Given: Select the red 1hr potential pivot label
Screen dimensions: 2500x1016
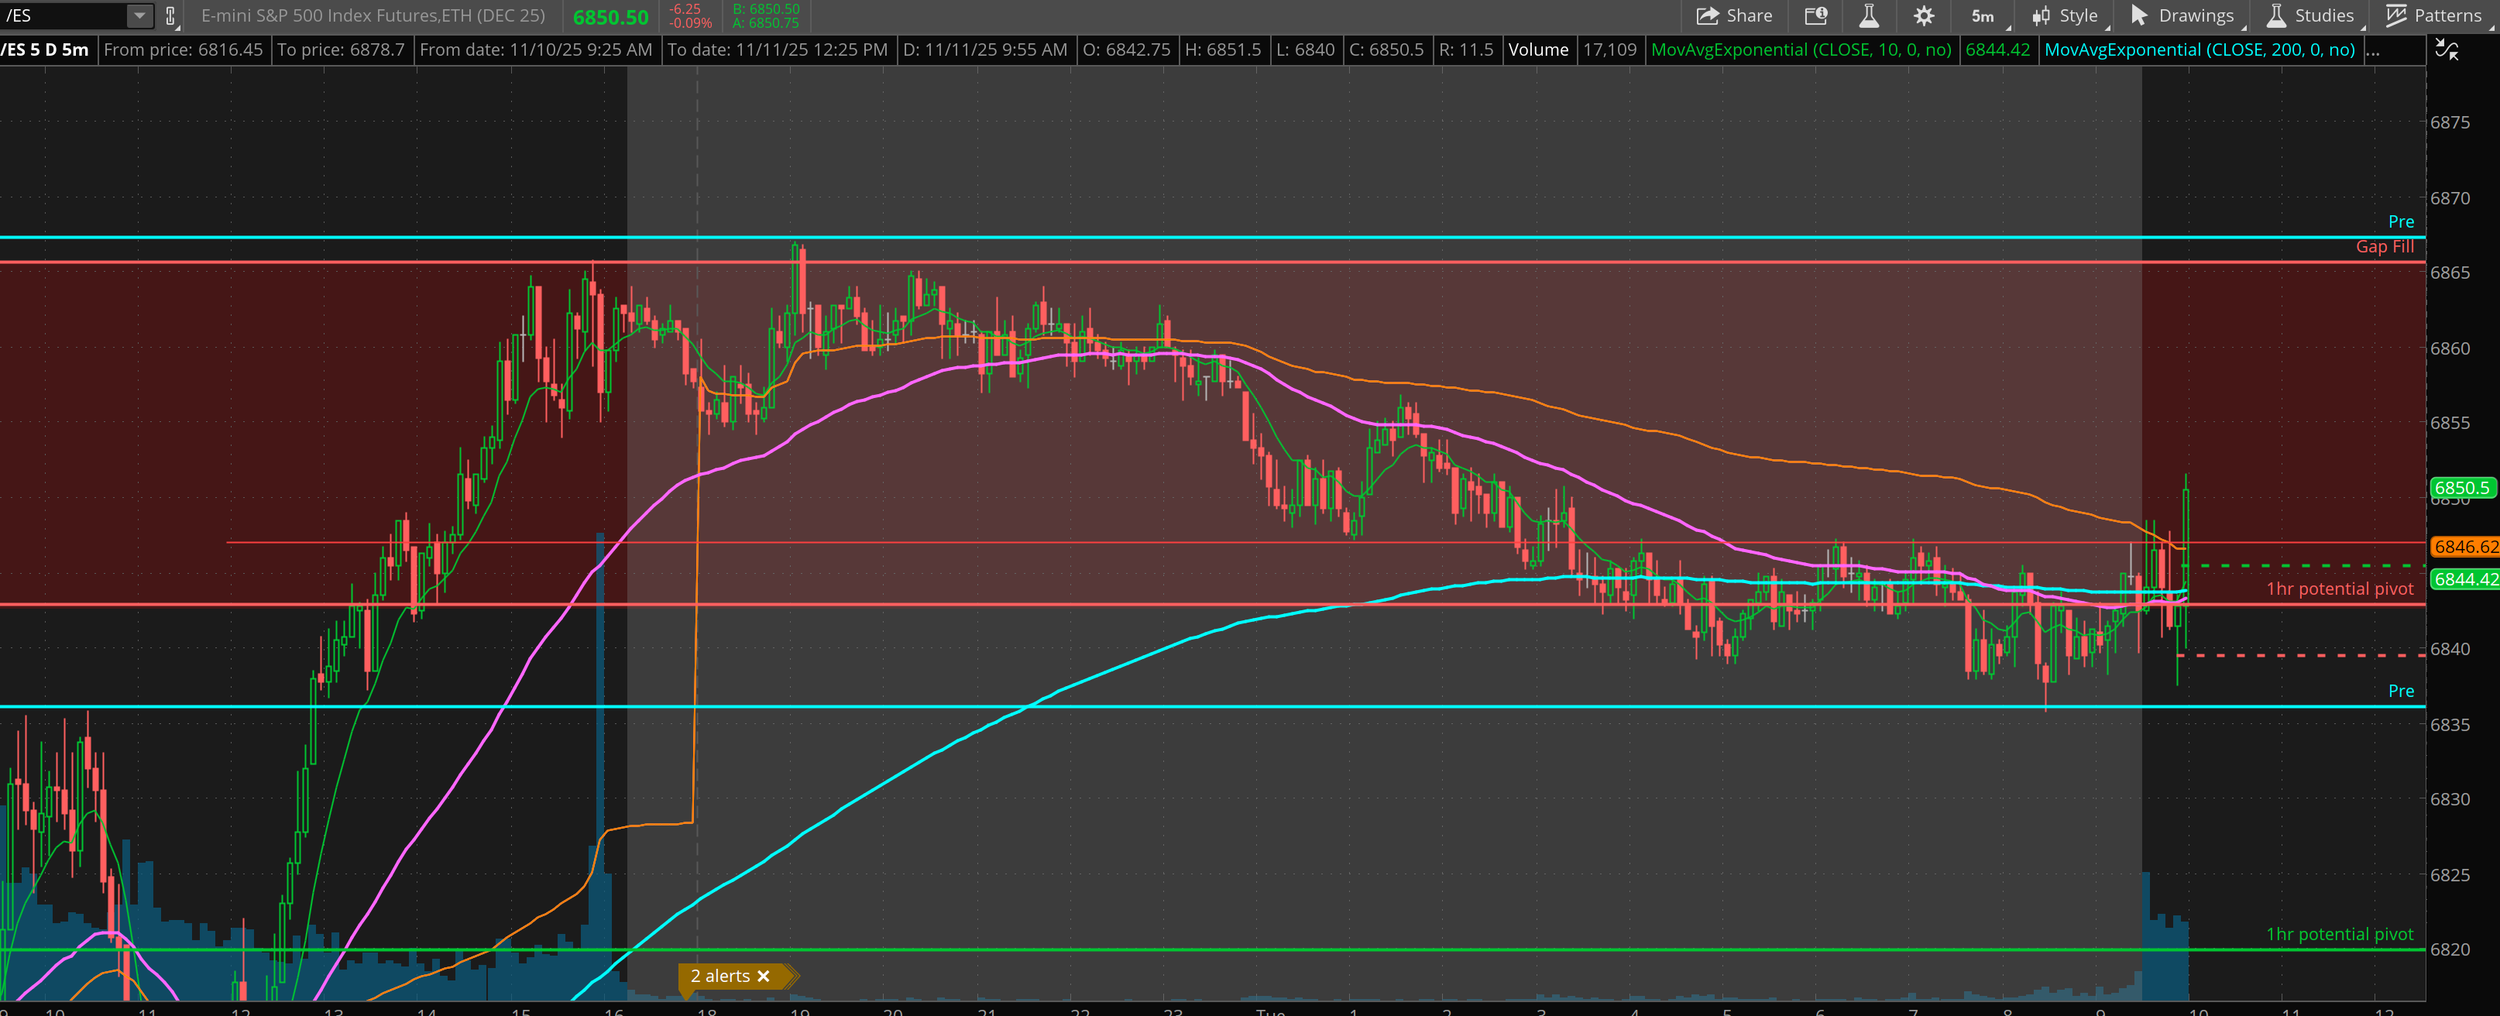Looking at the screenshot, I should click(2339, 589).
